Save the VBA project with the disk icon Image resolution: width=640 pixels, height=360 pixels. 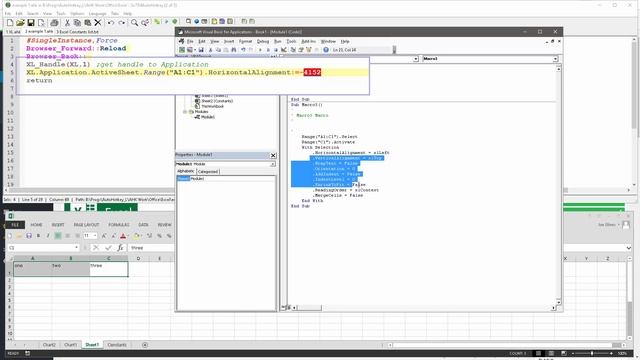[201, 50]
